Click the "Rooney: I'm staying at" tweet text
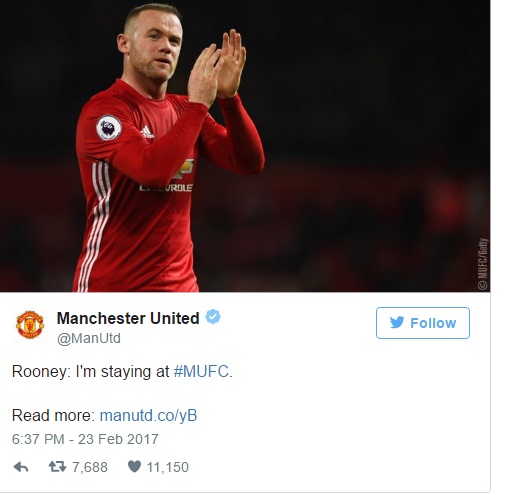The image size is (522, 495). [x=90, y=371]
